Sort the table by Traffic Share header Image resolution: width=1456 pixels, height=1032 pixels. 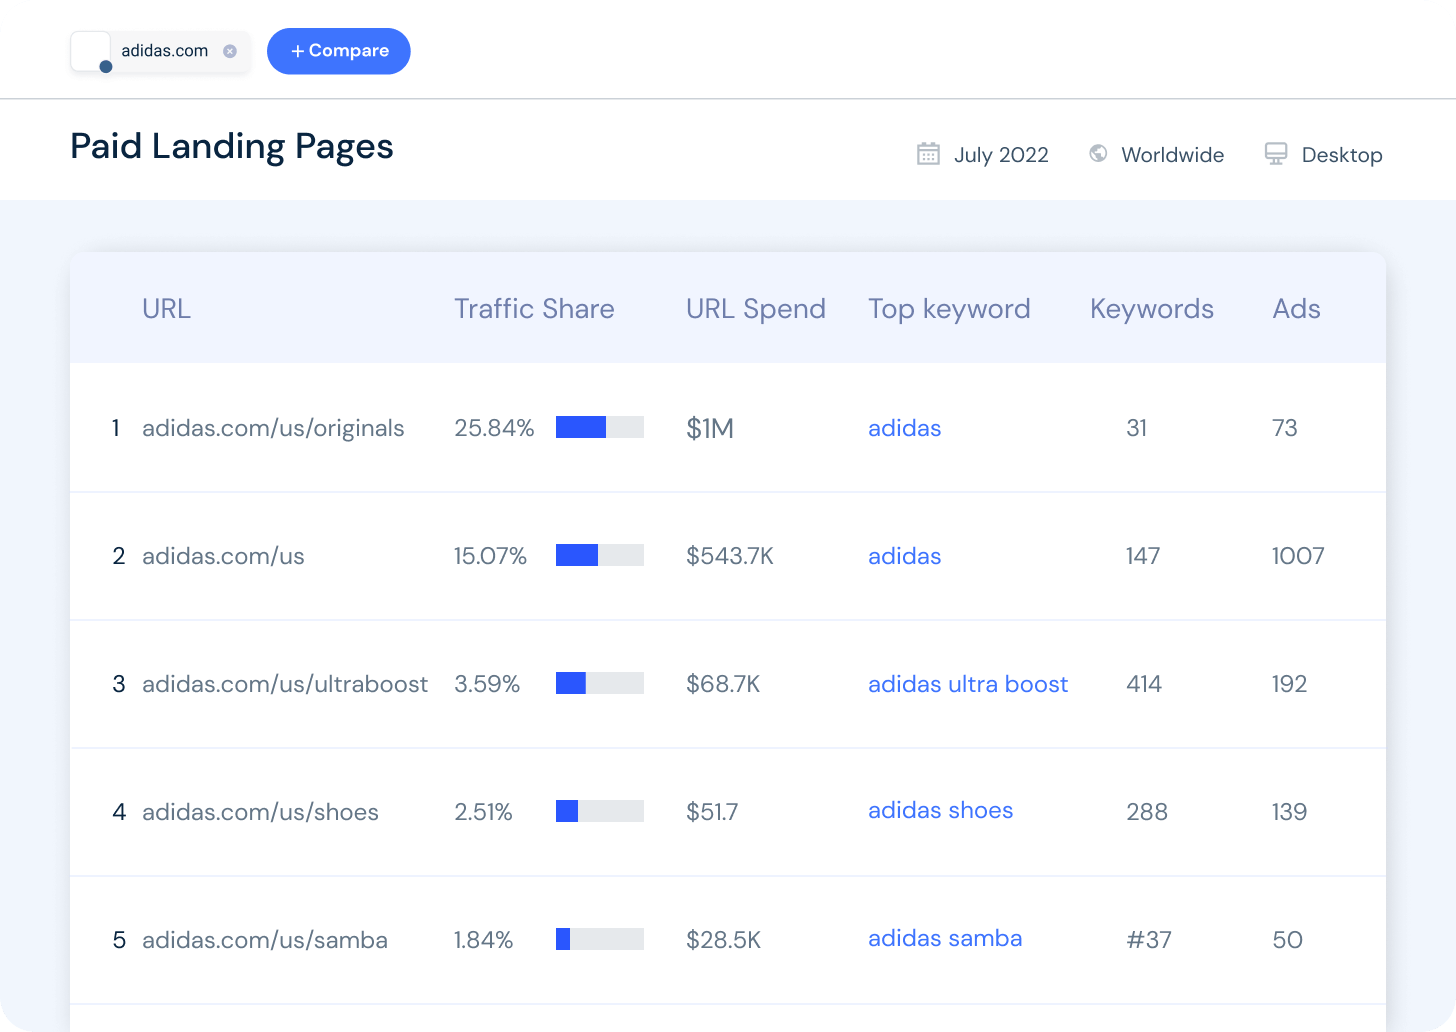coord(534,308)
